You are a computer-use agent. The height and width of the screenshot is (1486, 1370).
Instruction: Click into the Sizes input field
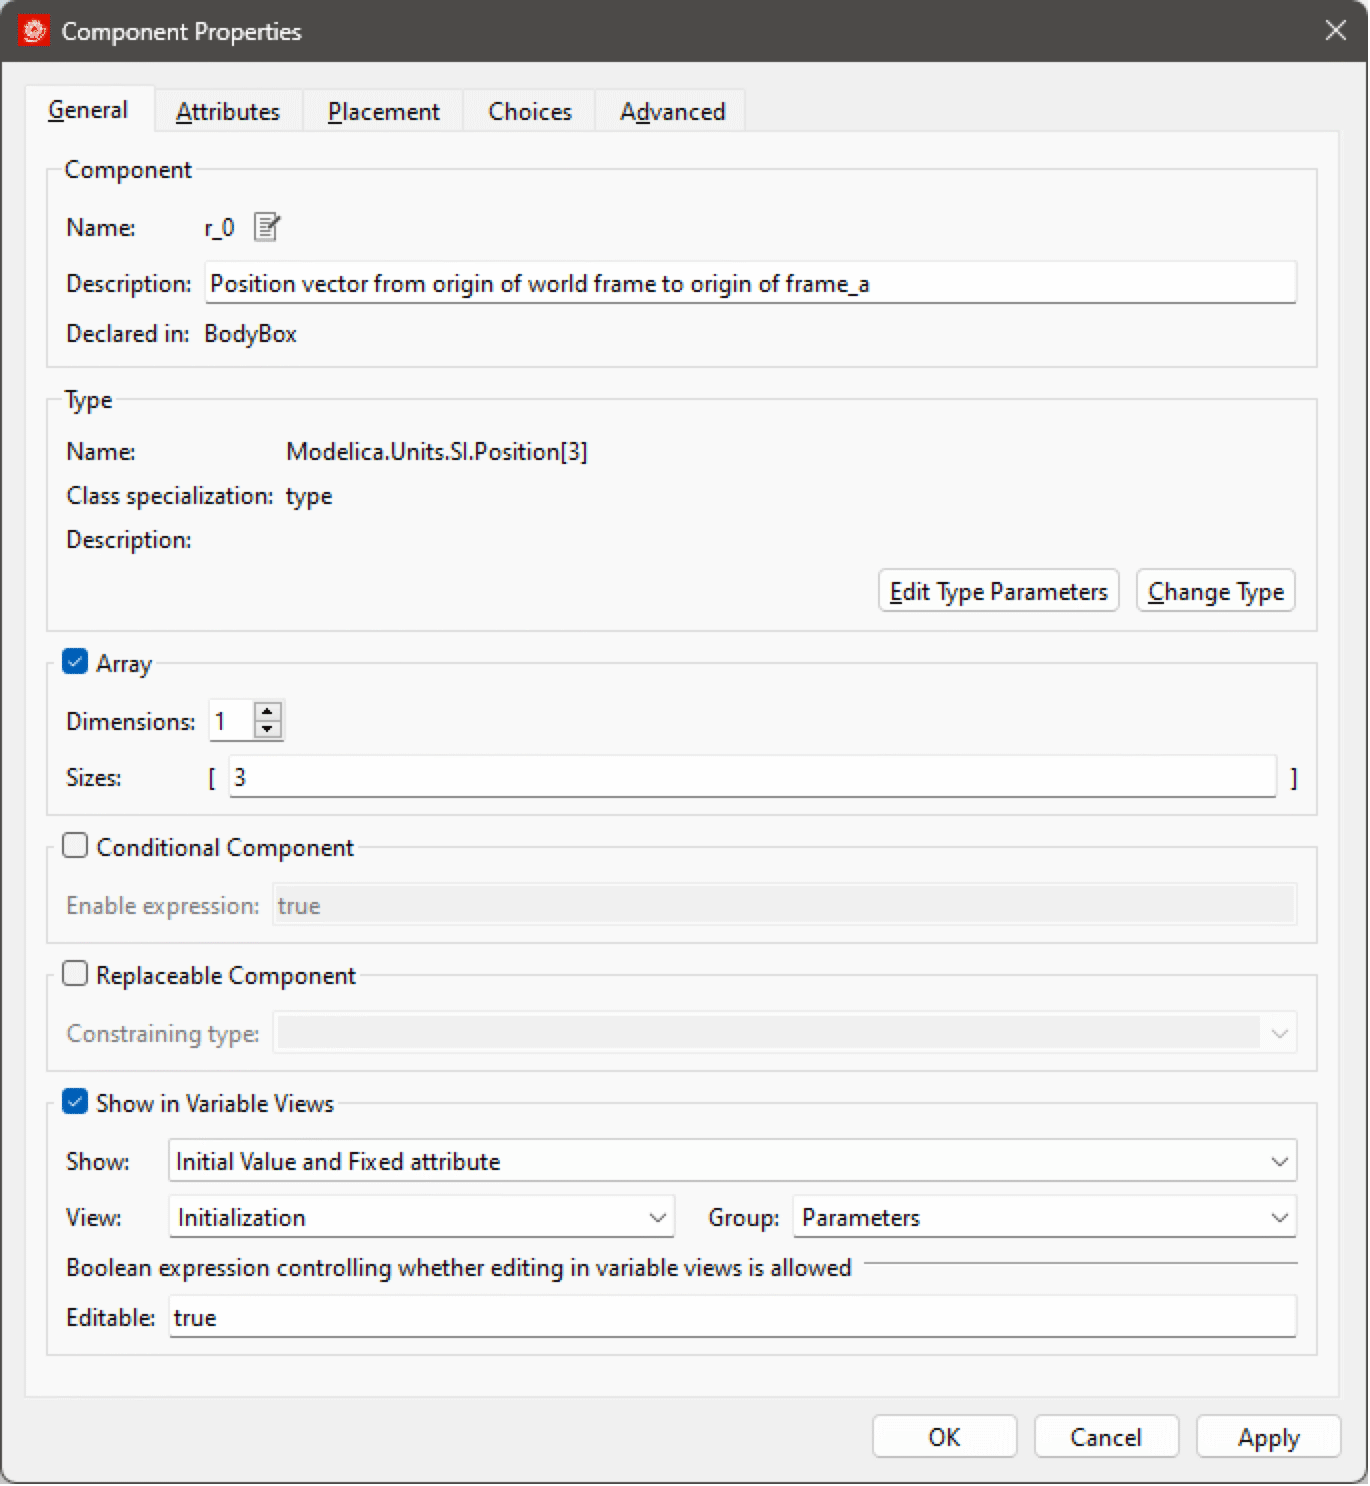tap(753, 777)
